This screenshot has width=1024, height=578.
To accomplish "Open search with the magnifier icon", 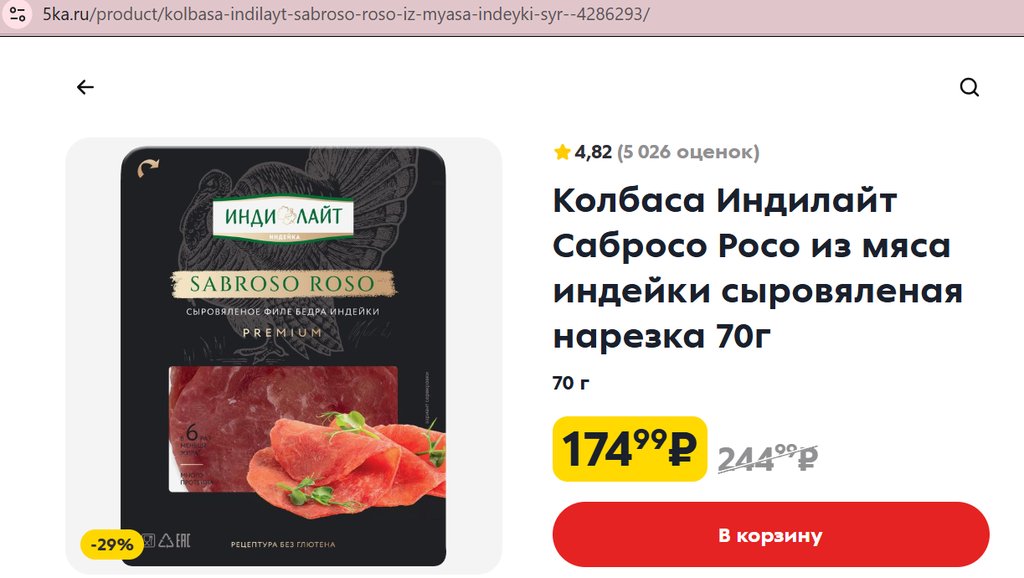I will (969, 87).
